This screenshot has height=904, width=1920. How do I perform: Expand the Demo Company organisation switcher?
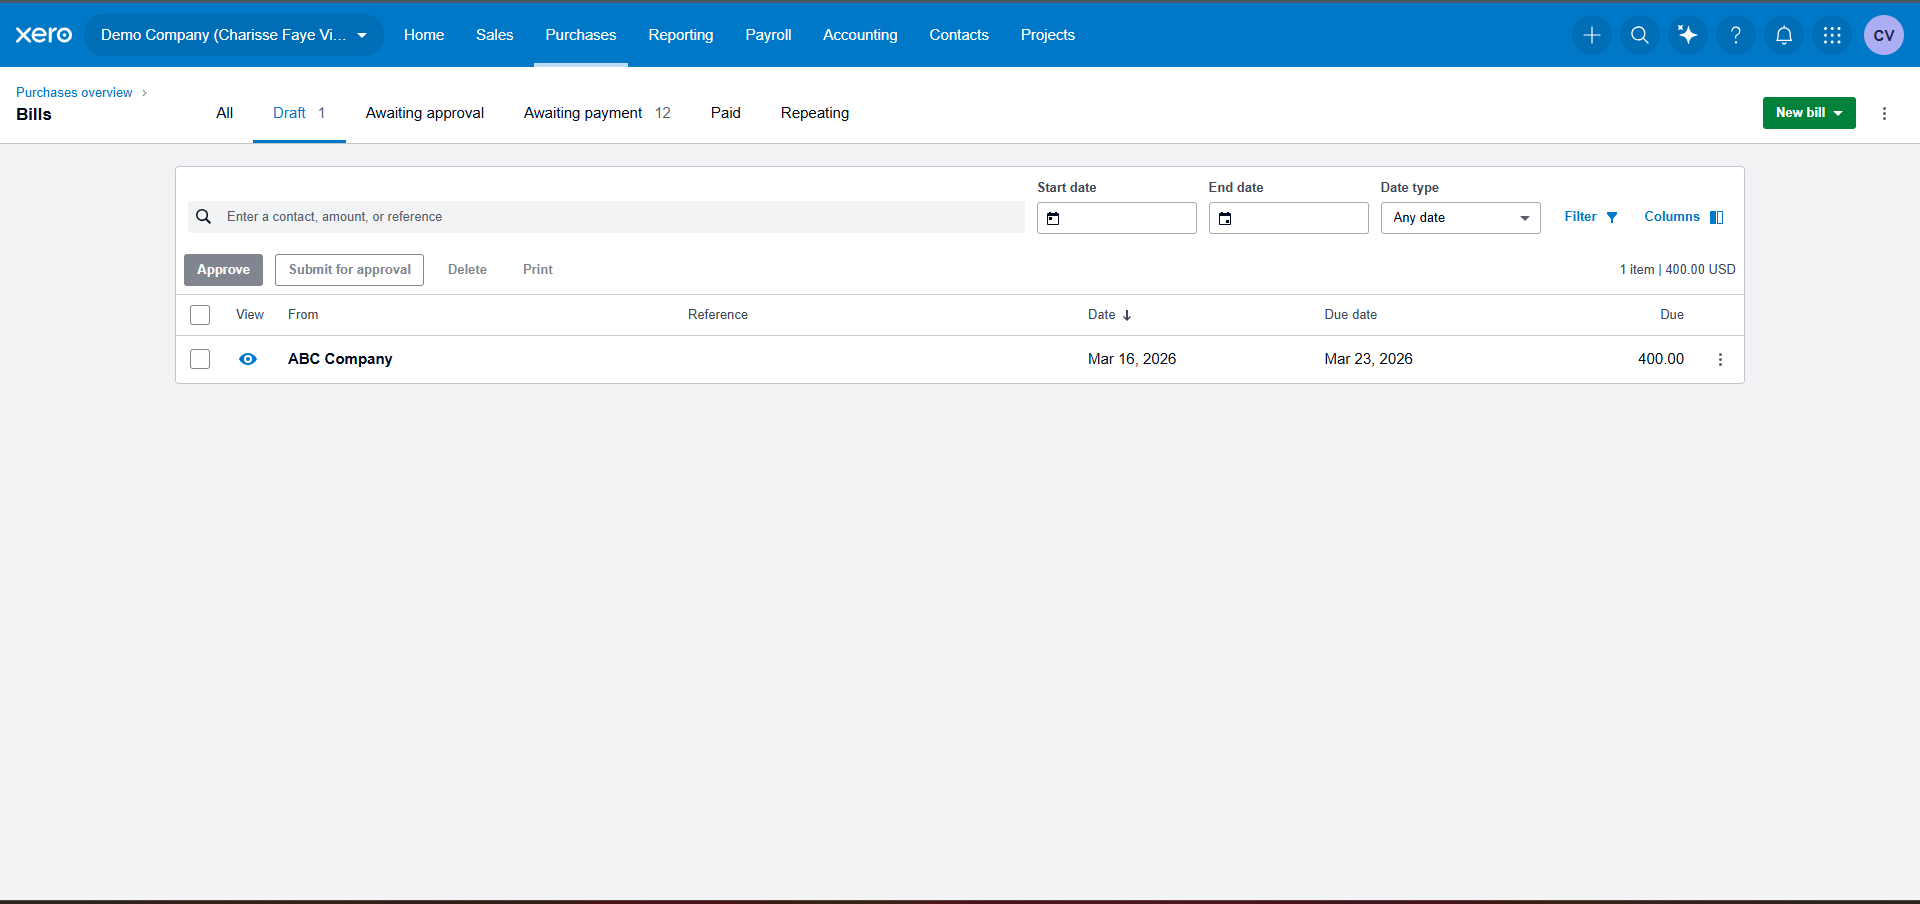234,35
